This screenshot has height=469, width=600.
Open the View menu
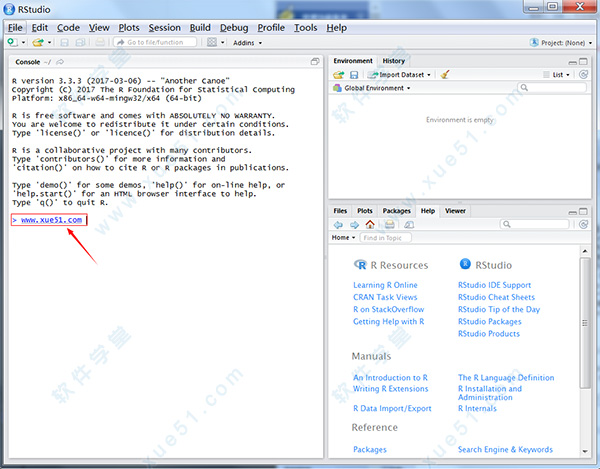99,28
